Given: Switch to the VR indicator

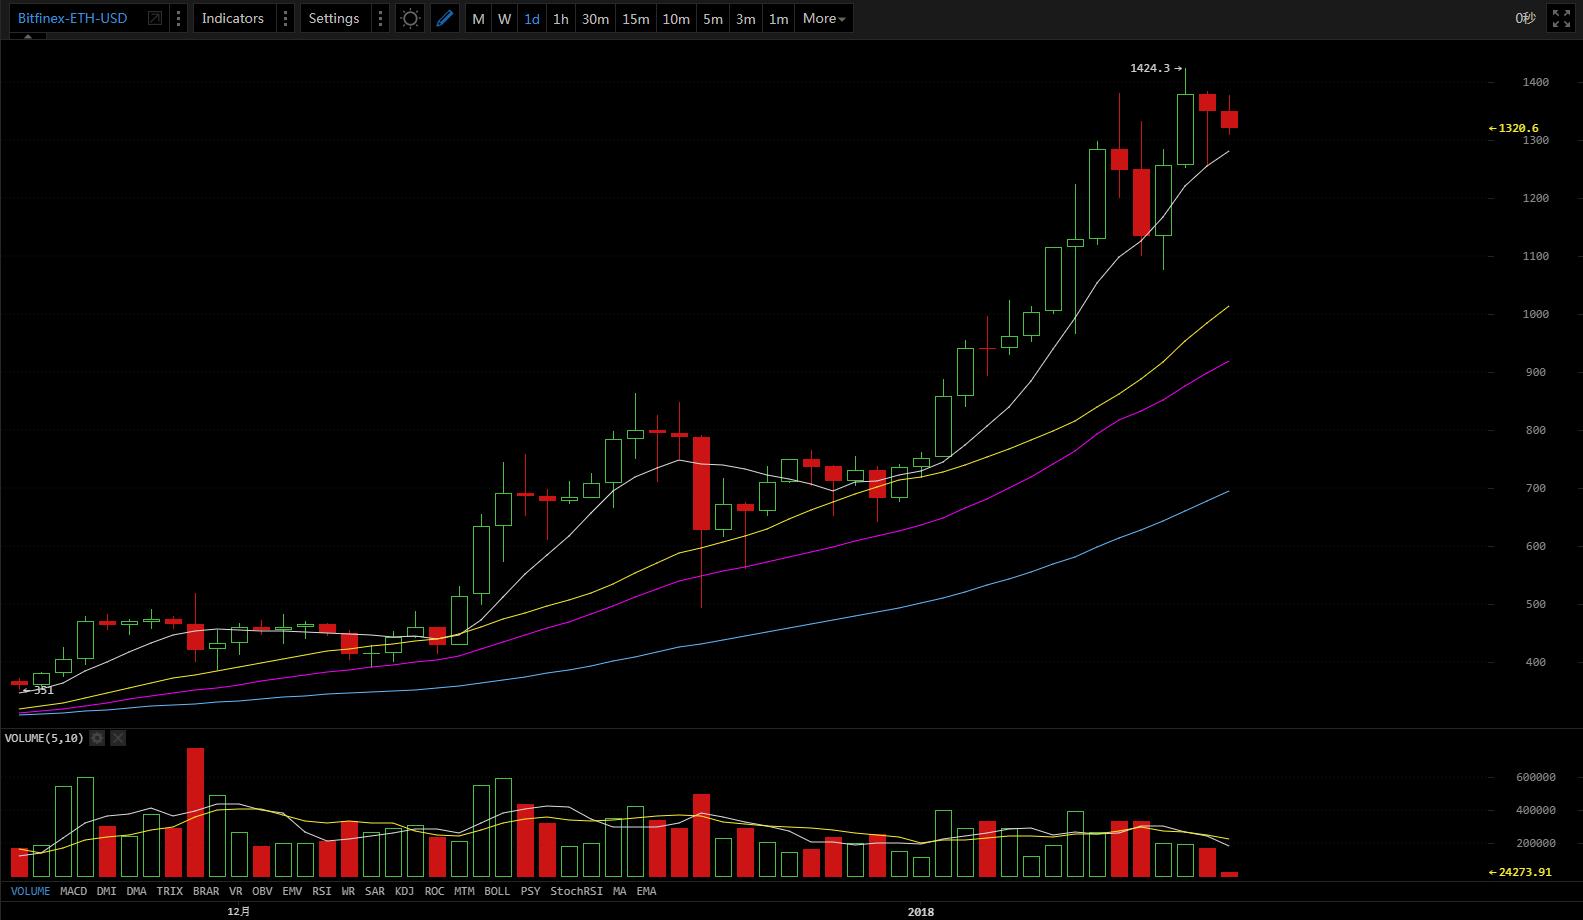Looking at the screenshot, I should pos(236,891).
